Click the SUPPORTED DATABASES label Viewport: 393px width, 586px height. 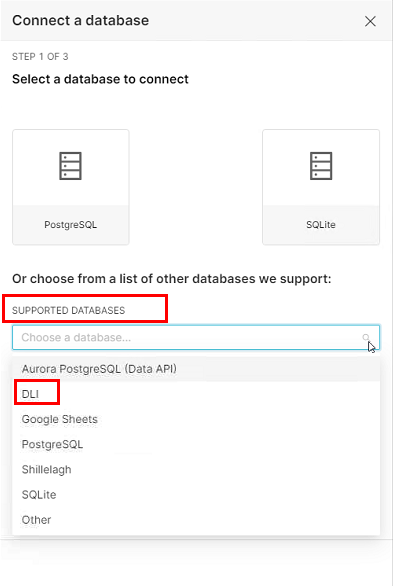[68, 311]
